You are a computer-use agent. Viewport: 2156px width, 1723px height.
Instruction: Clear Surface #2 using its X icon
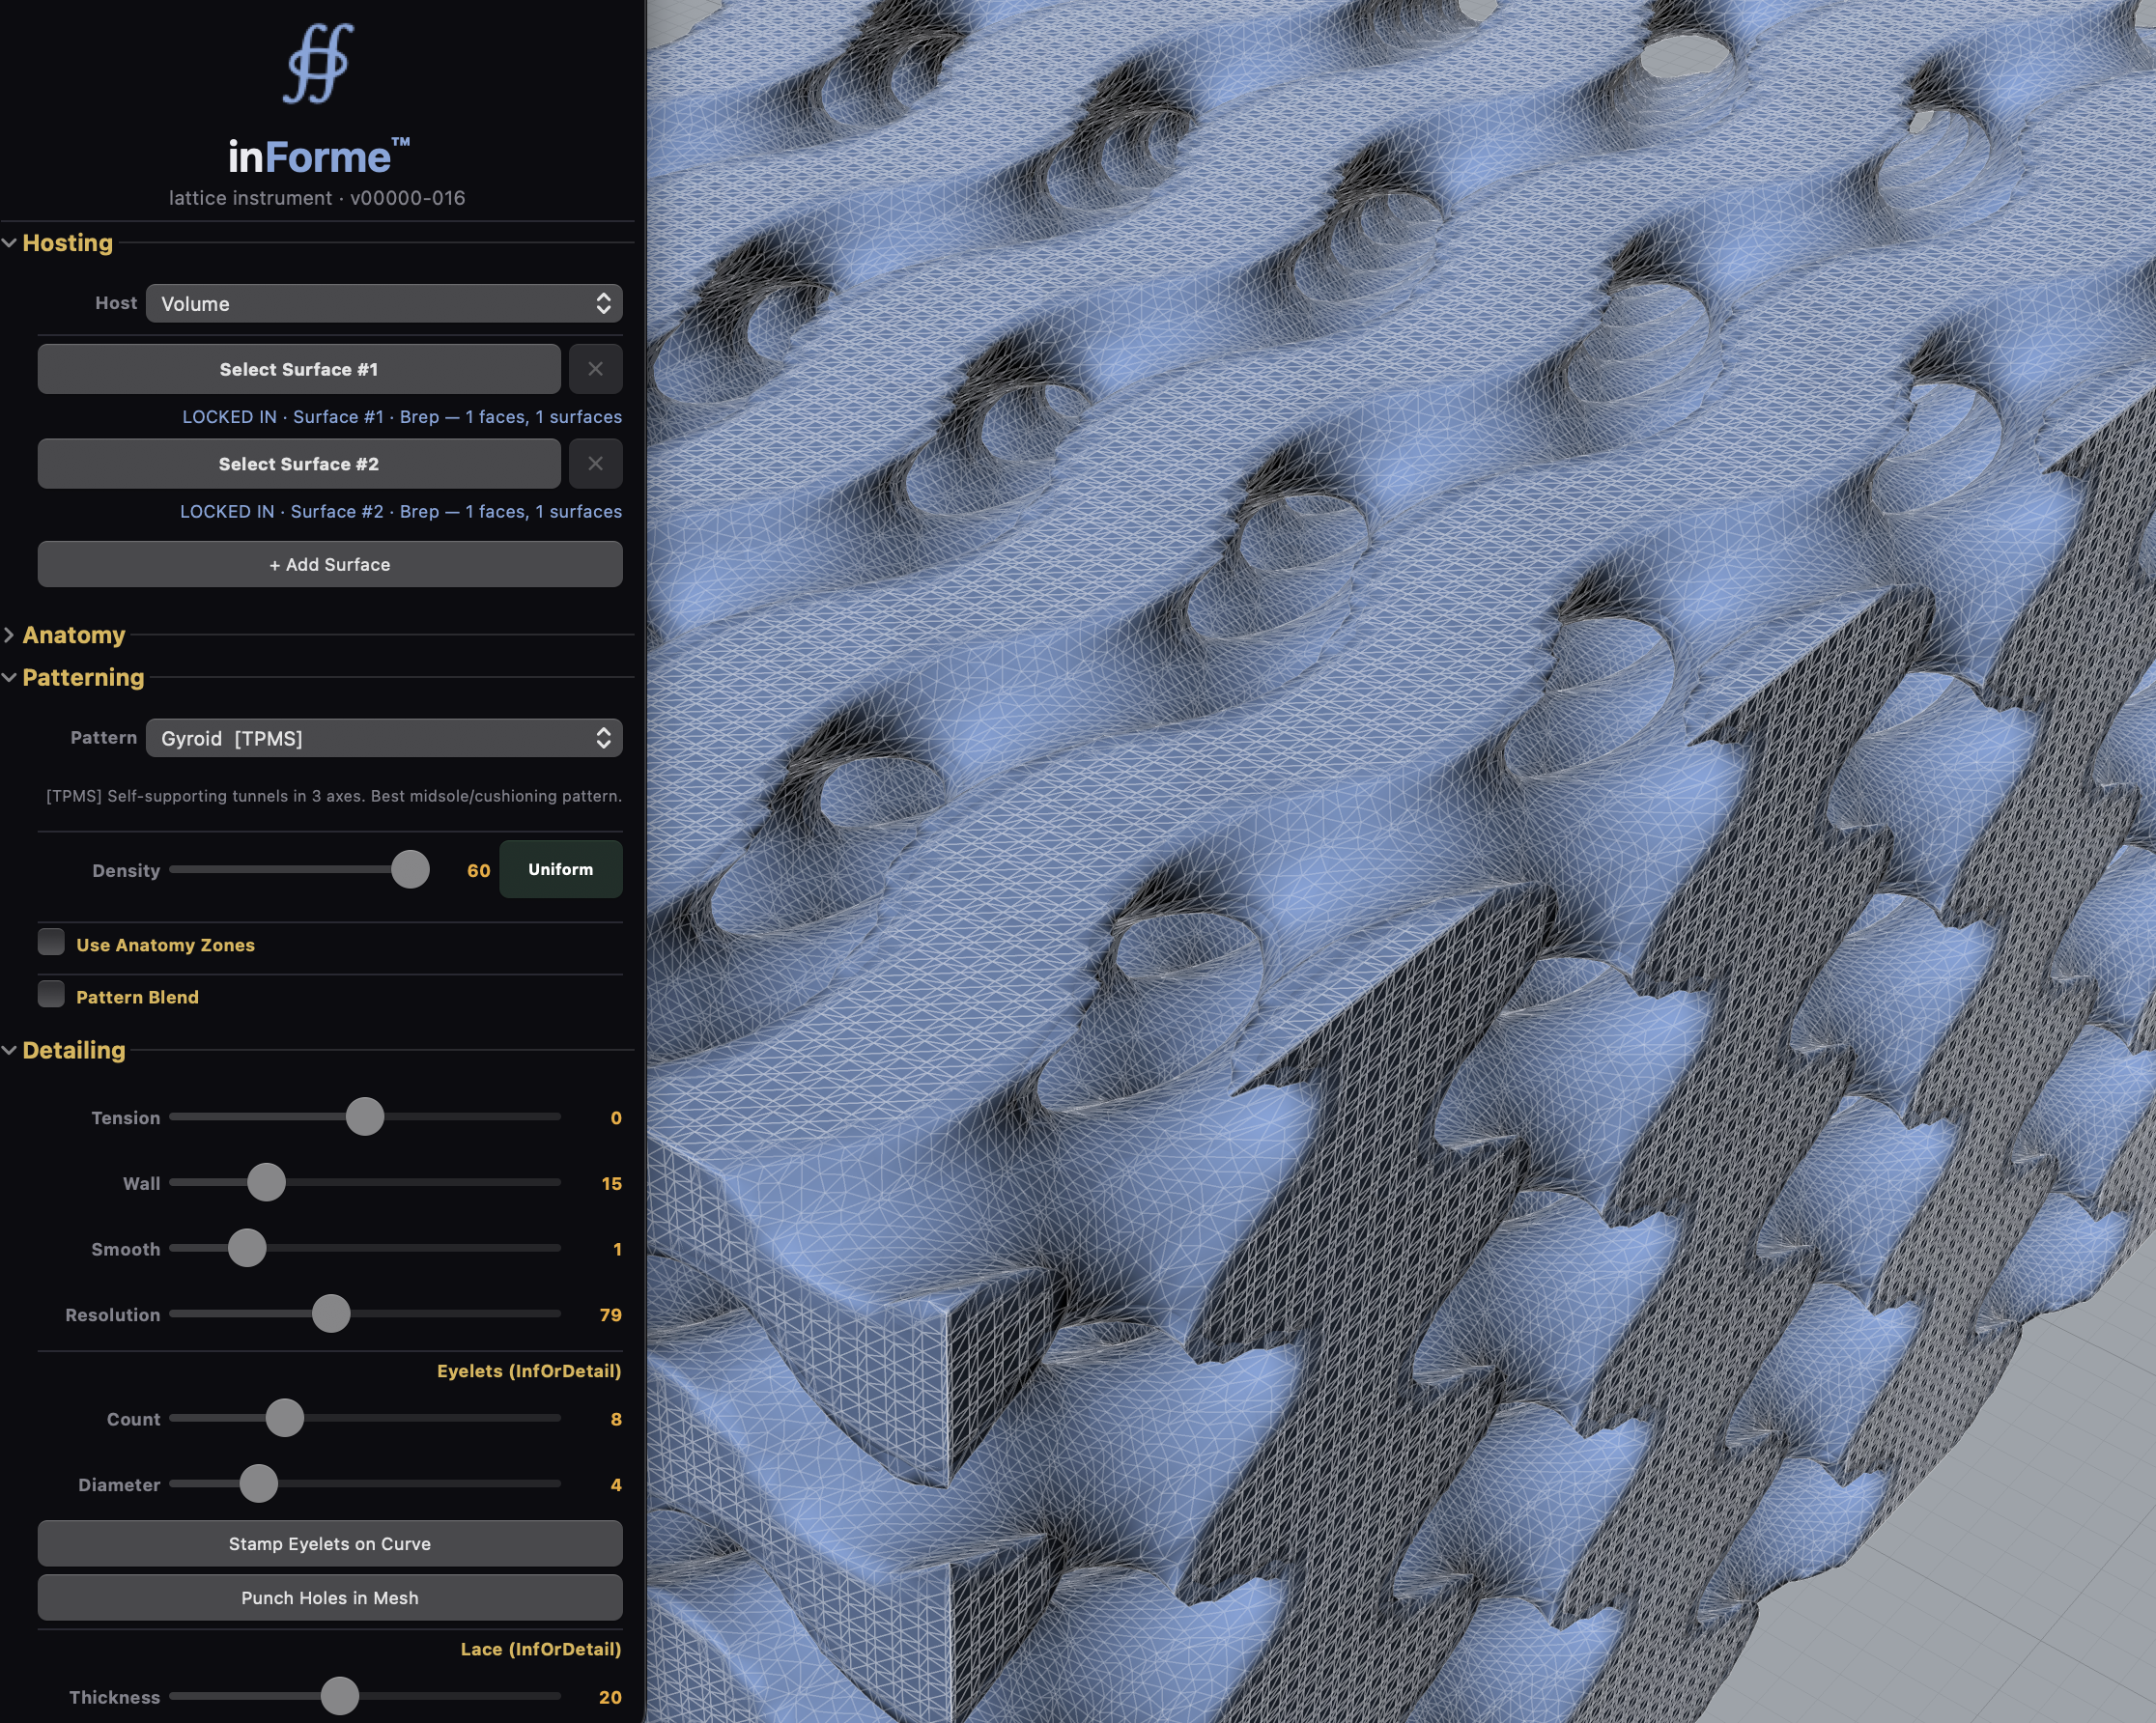pos(595,463)
